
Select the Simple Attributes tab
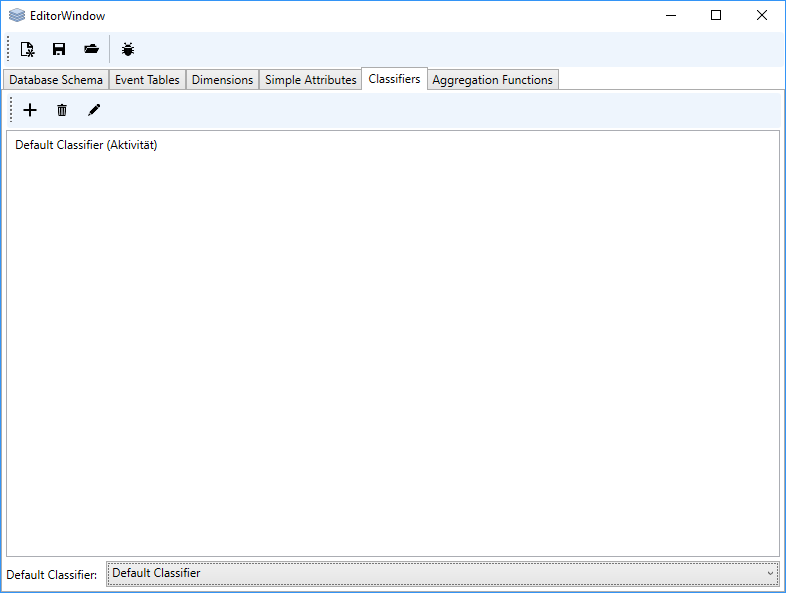coord(310,80)
